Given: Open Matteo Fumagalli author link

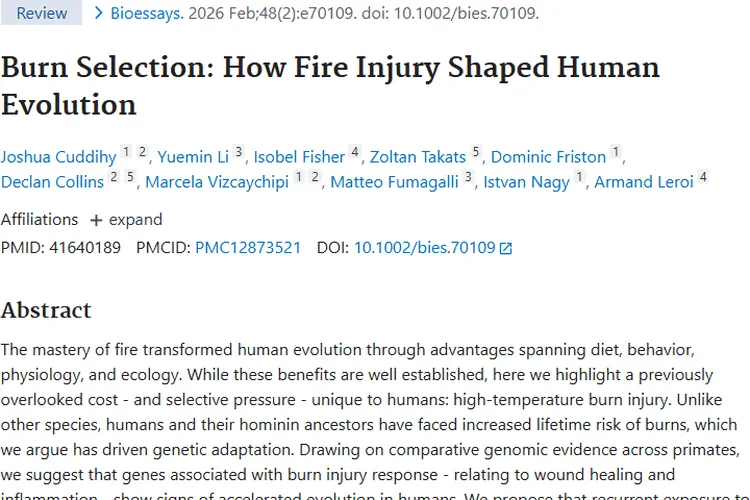Looking at the screenshot, I should tap(394, 182).
